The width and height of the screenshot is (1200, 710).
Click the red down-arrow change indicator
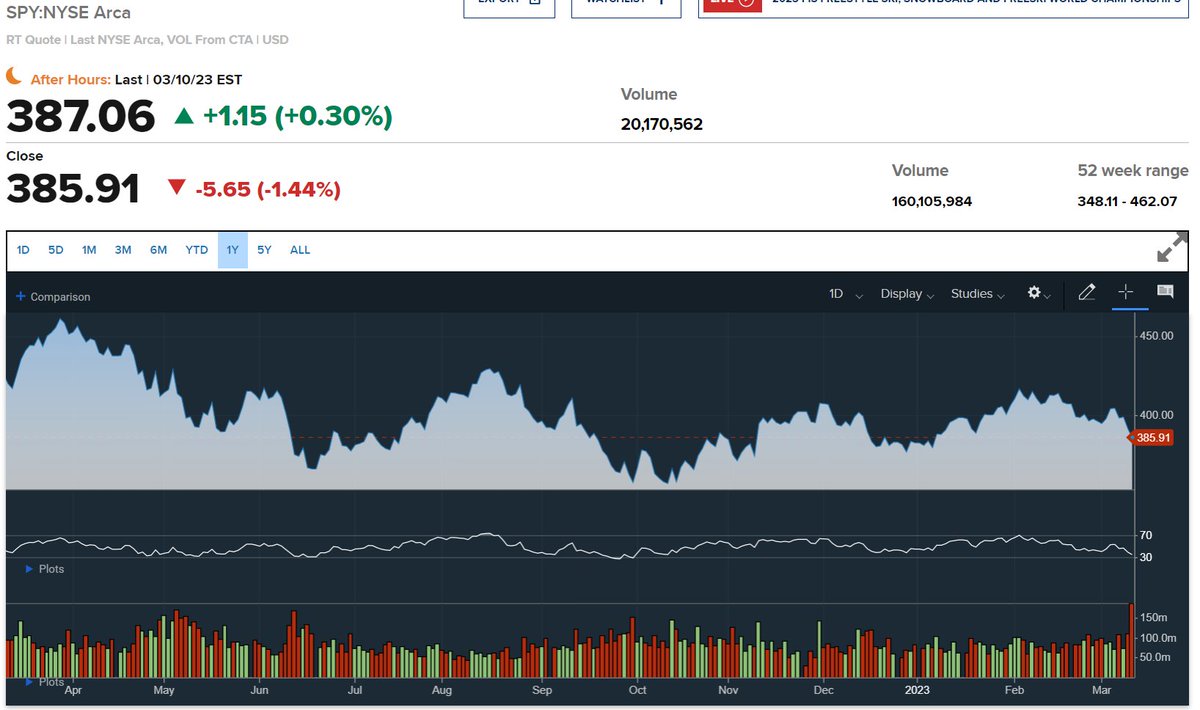pyautogui.click(x=176, y=187)
